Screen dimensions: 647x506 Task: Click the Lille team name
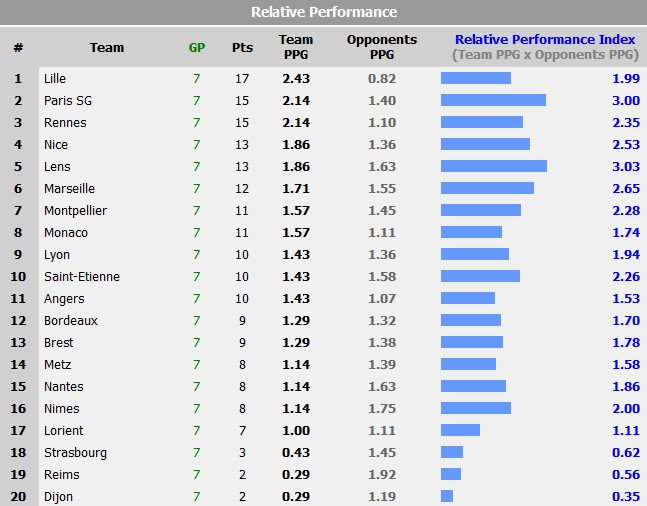(x=56, y=79)
